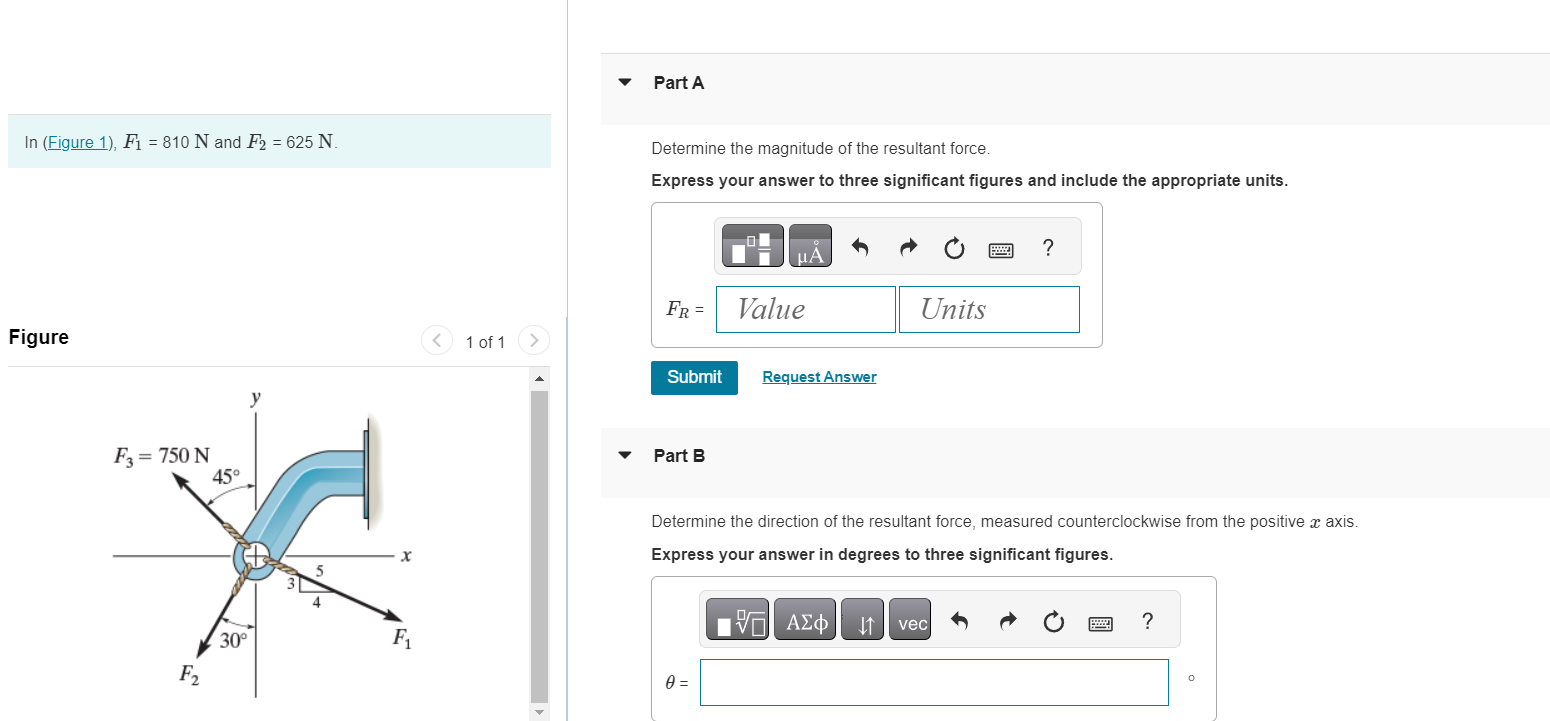Submit the answer for Part A
The image size is (1550, 721).
[x=694, y=378]
